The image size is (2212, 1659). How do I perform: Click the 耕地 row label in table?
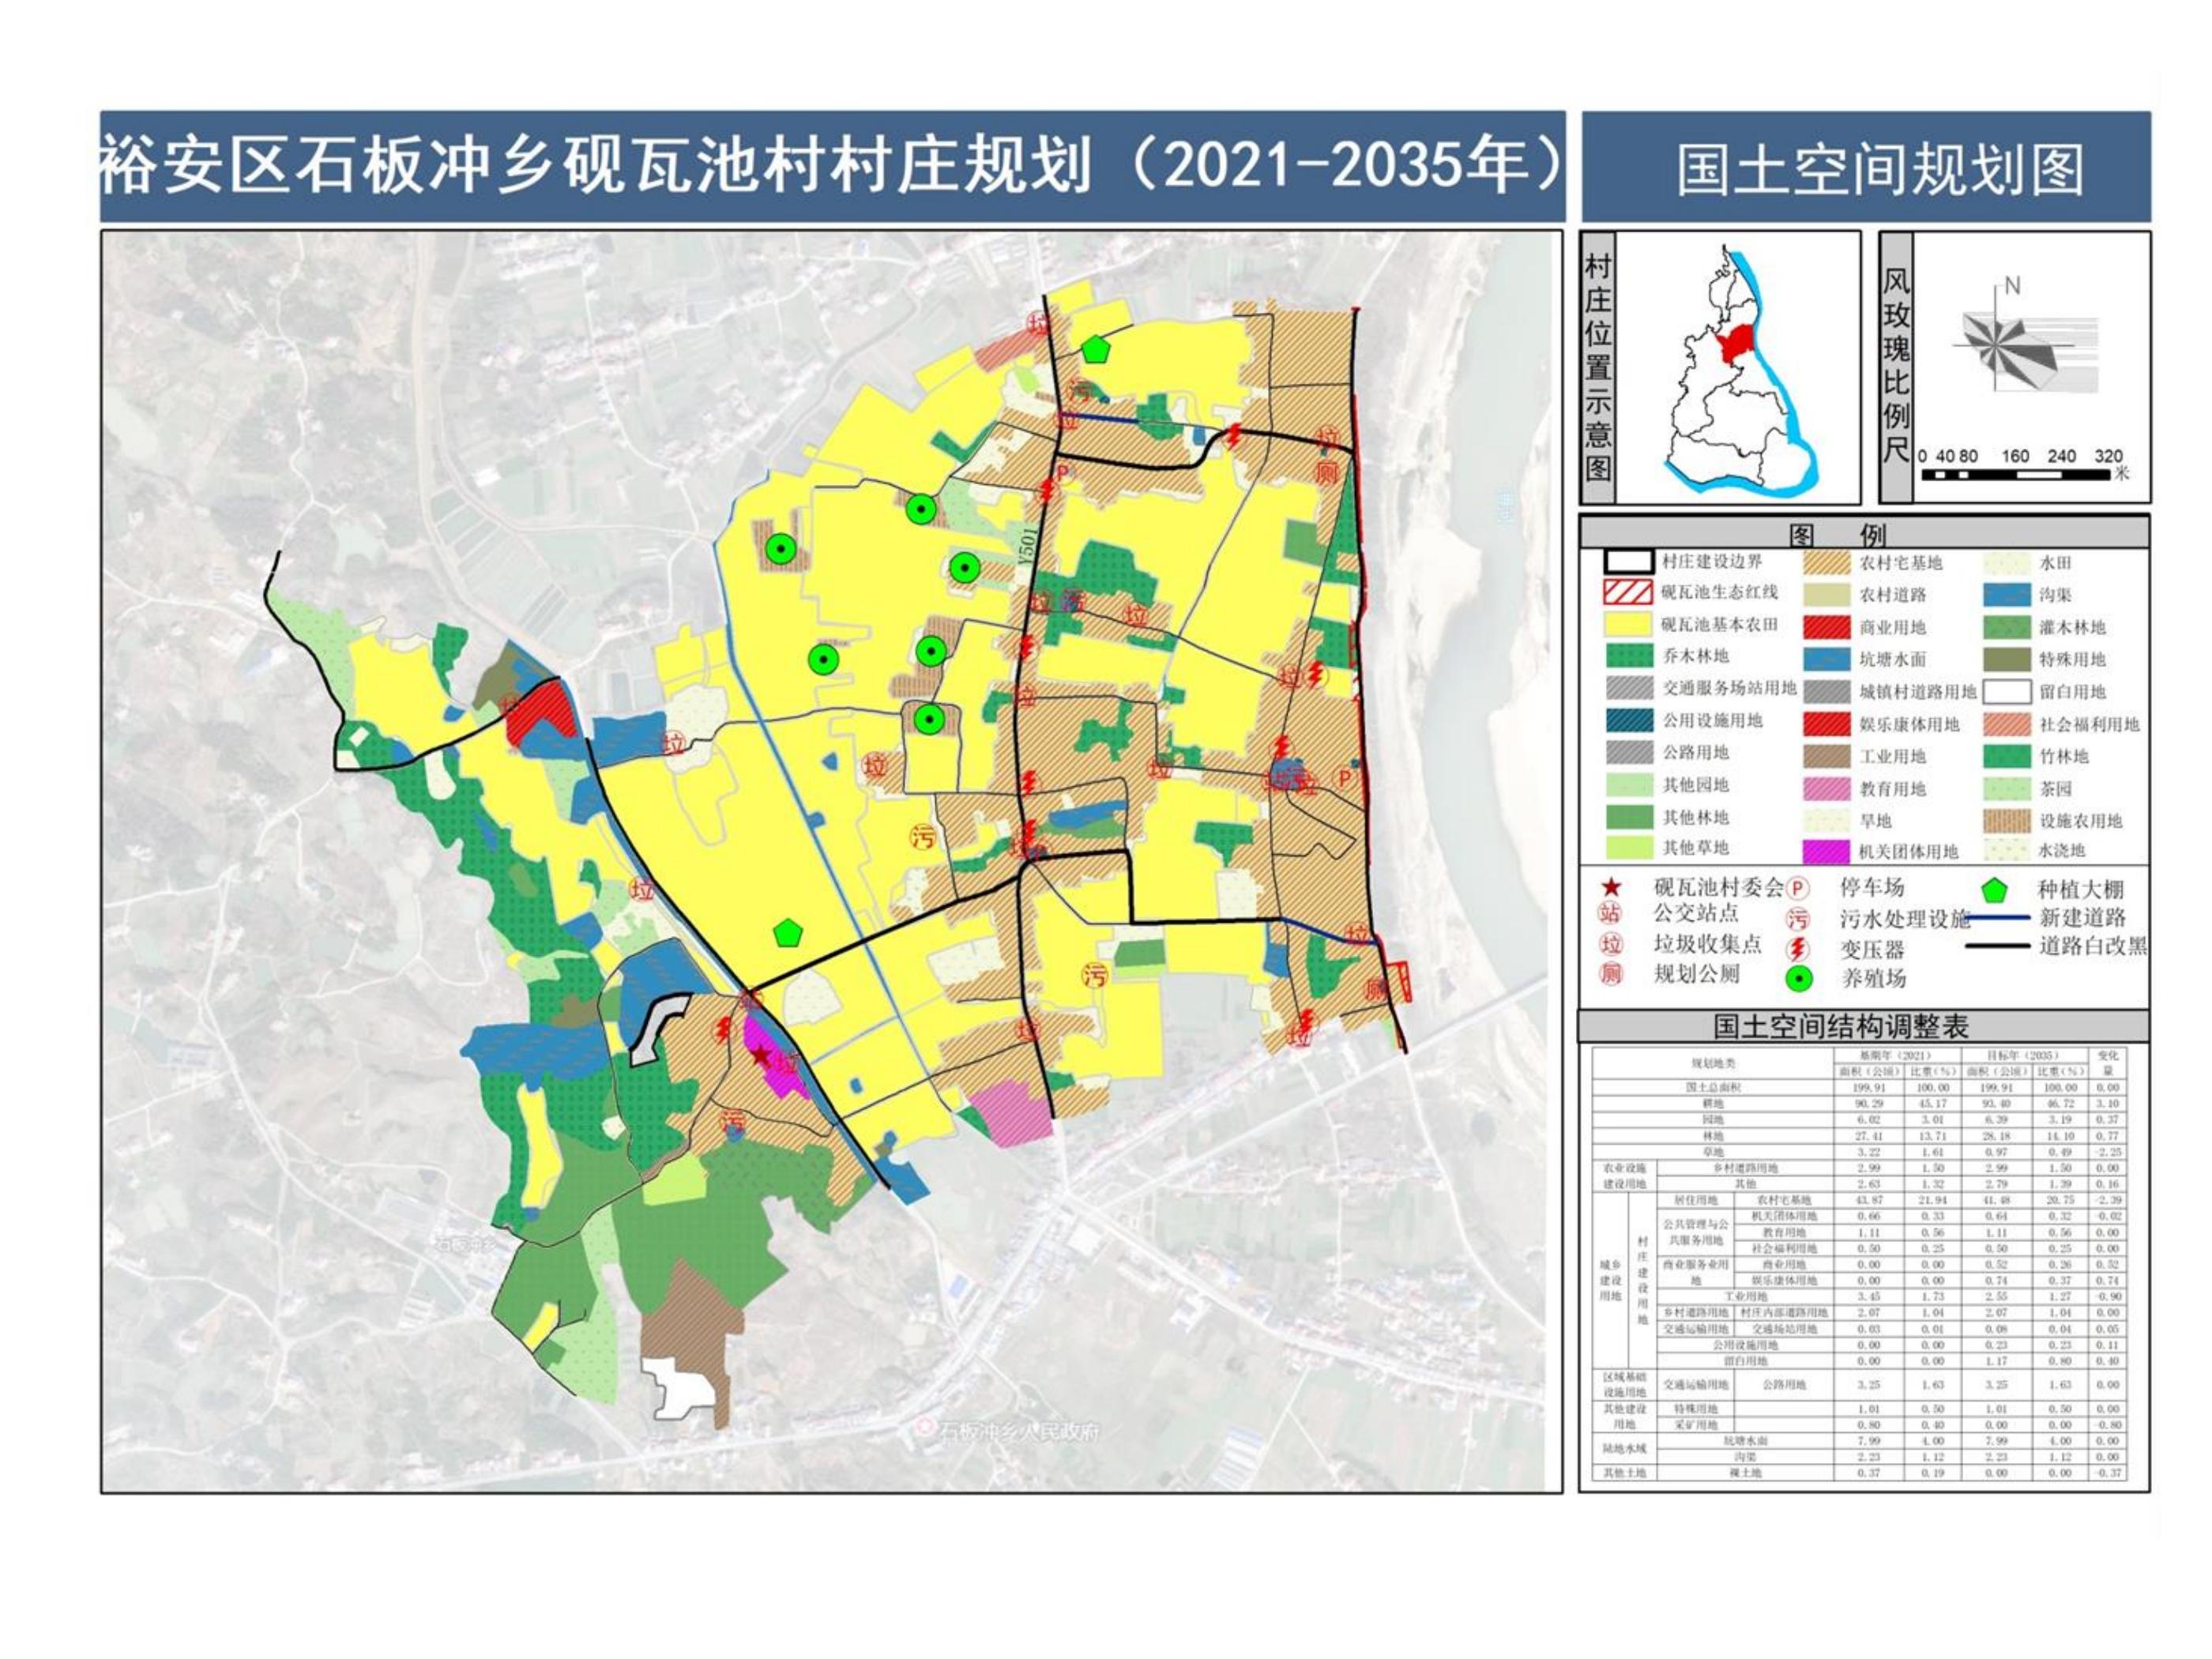(1713, 1103)
